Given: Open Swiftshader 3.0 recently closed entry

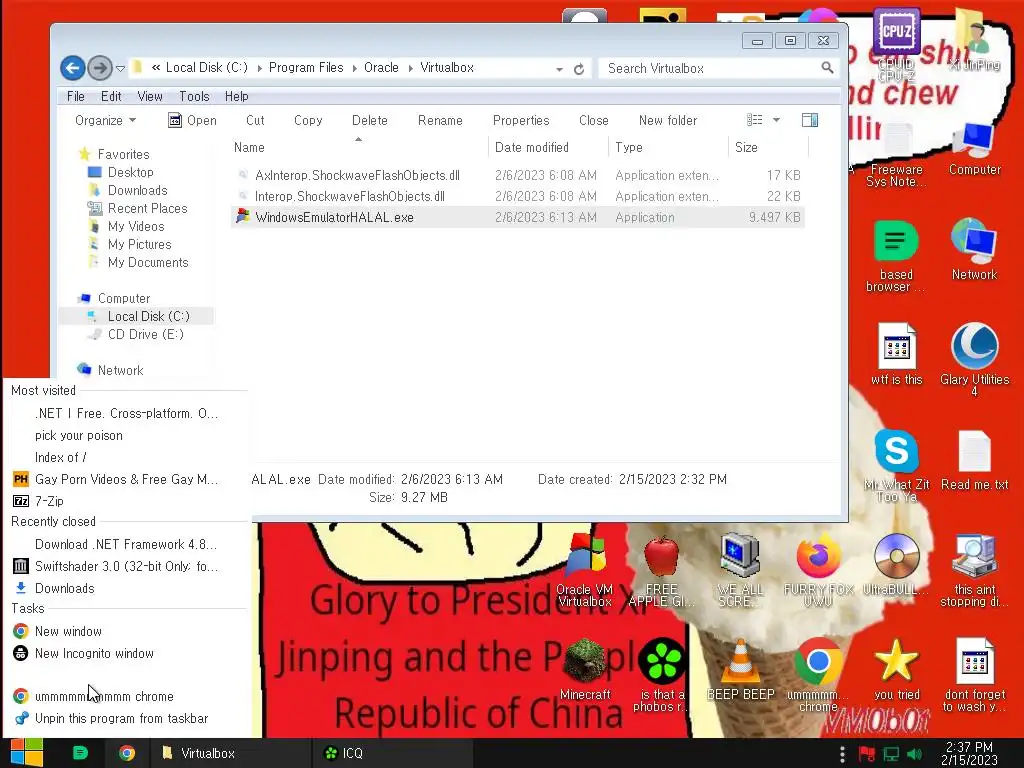Looking at the screenshot, I should click(x=127, y=566).
